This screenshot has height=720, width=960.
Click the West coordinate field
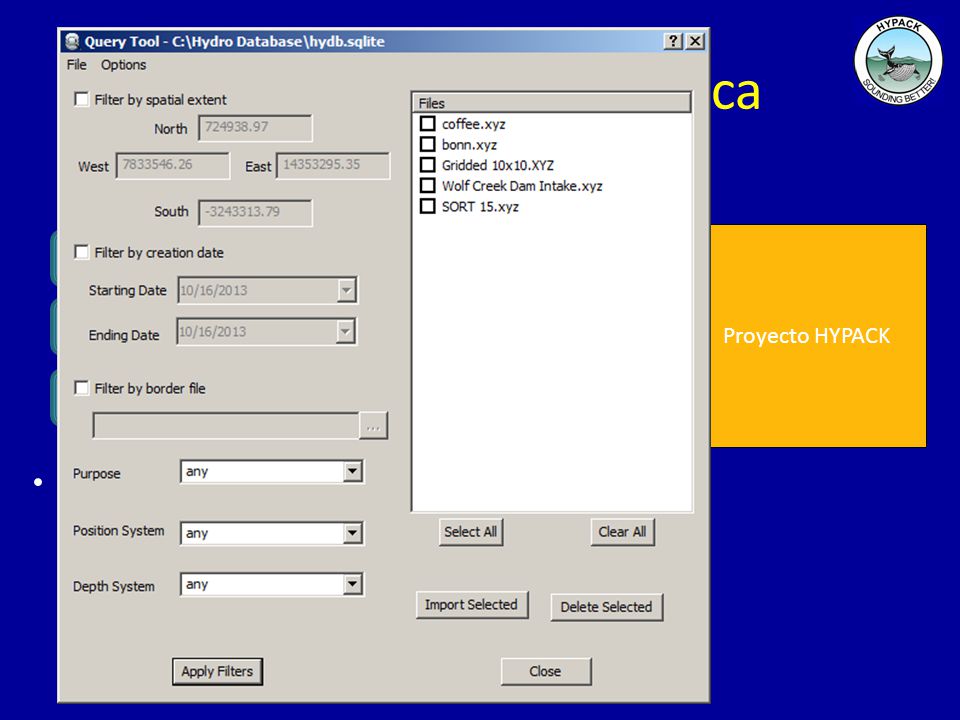point(173,165)
